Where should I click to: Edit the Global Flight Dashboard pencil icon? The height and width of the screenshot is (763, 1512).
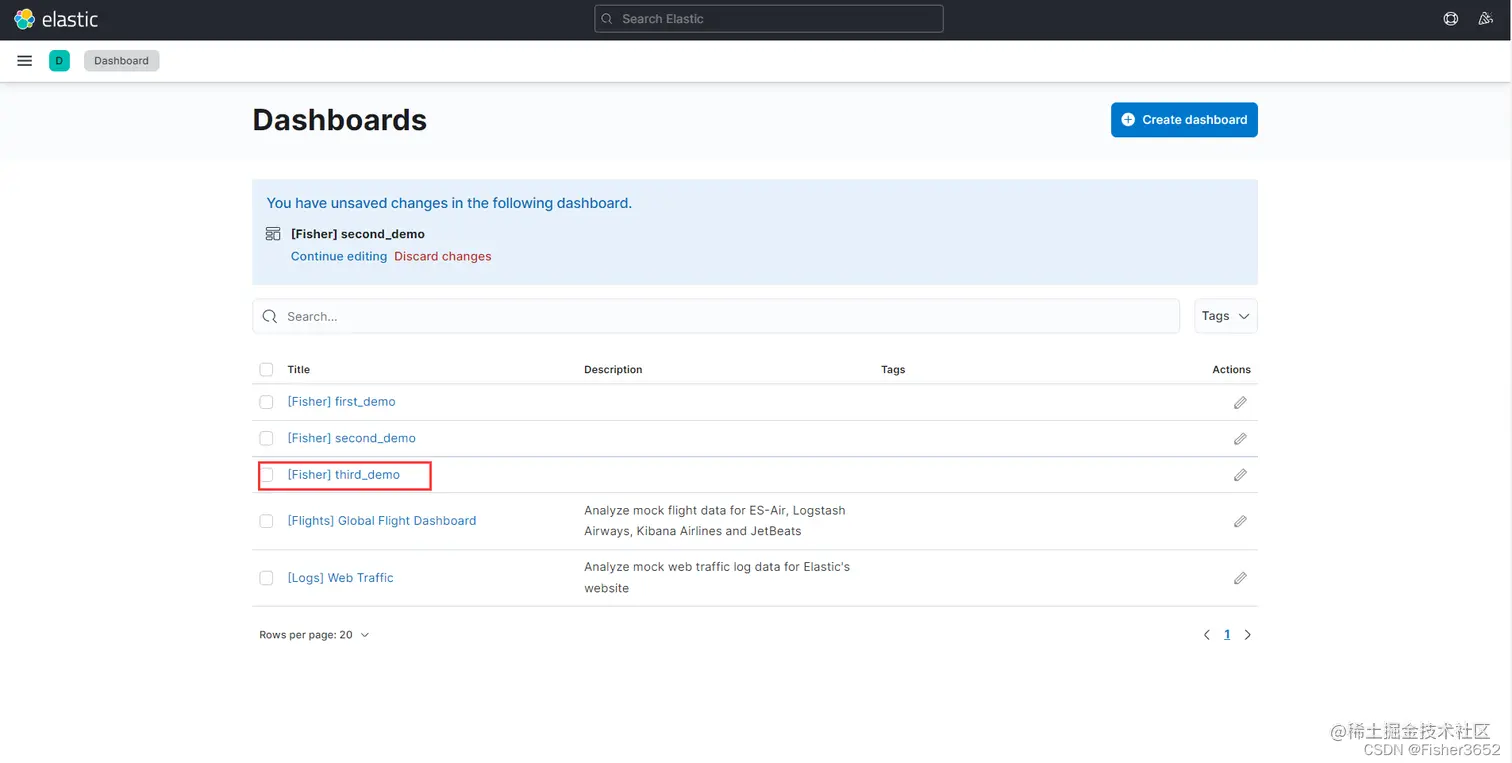pos(1240,521)
